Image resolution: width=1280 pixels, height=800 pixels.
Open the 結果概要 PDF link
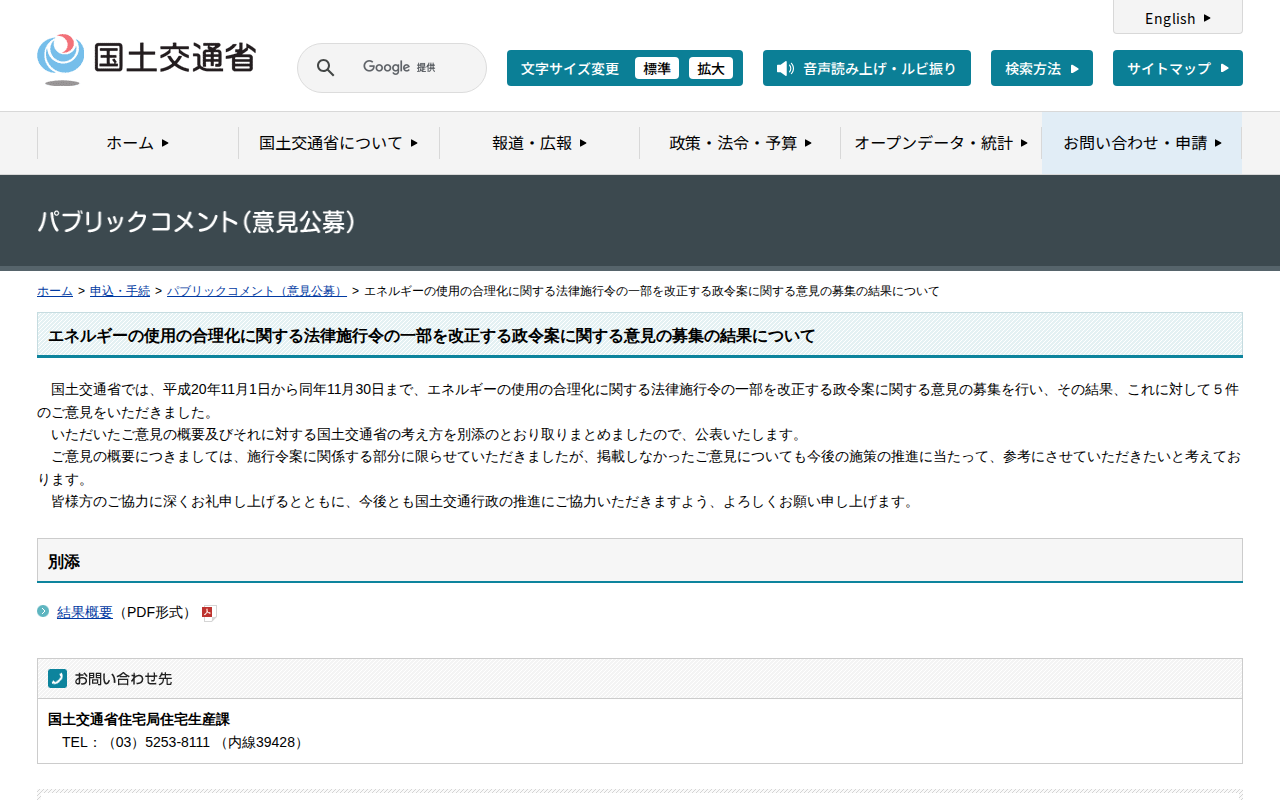coord(85,612)
